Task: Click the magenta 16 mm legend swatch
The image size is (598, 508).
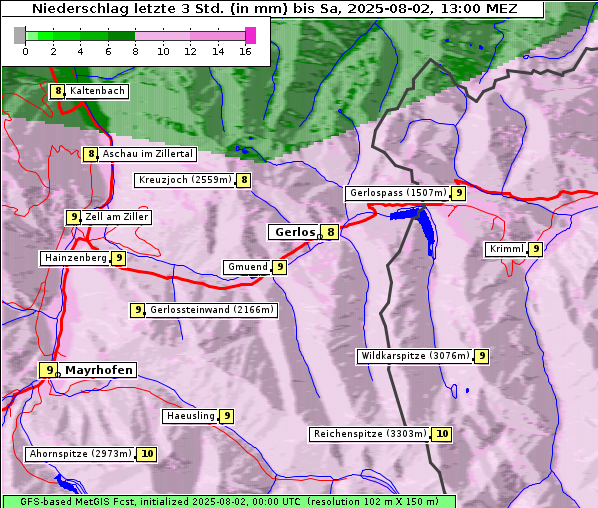Action: click(x=251, y=35)
